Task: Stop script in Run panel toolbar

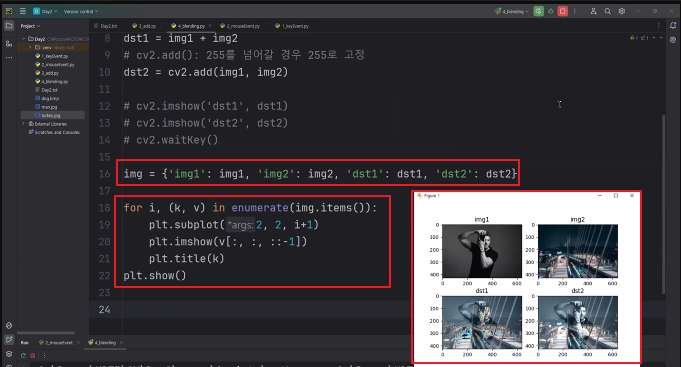Action: 33,356
